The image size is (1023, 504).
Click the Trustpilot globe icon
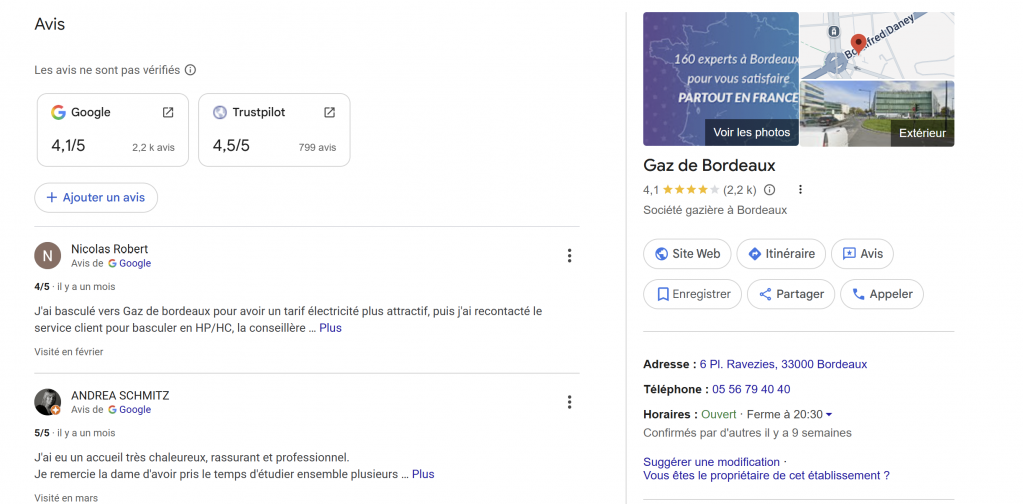(220, 112)
